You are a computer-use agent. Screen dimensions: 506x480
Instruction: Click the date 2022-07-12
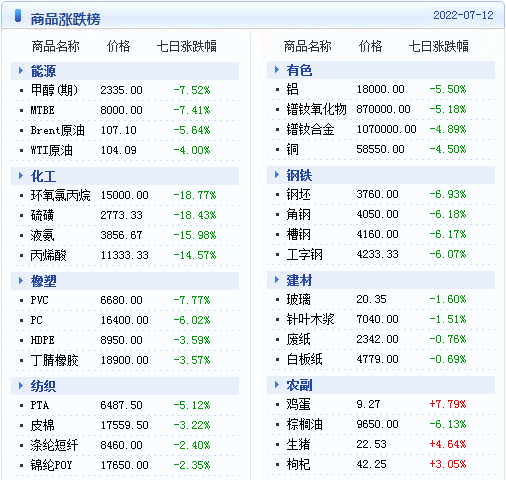click(463, 15)
